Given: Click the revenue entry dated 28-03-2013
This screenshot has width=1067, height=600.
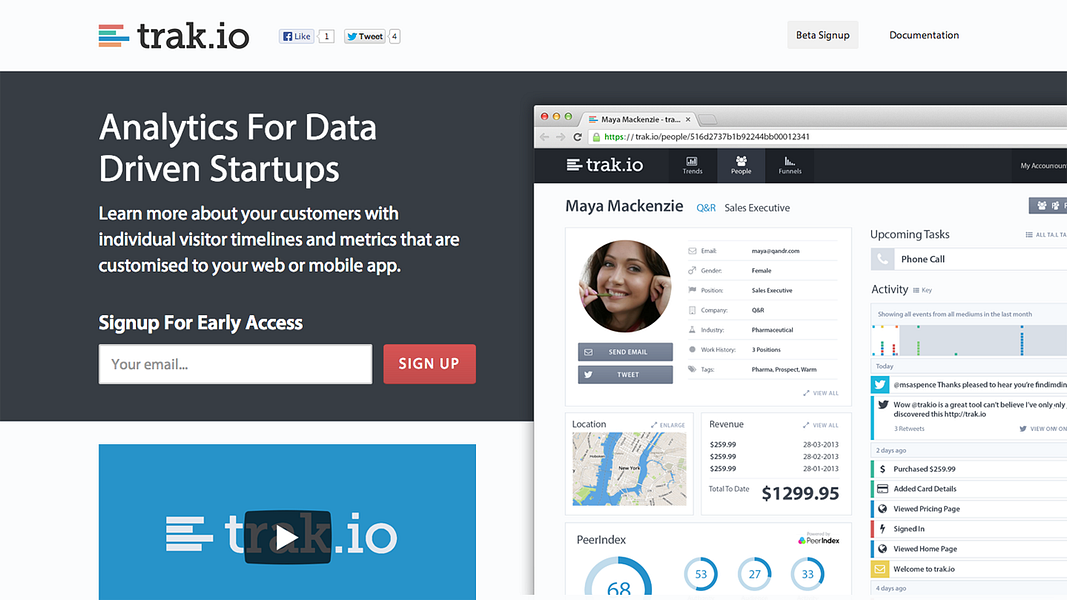Looking at the screenshot, I should pos(774,444).
